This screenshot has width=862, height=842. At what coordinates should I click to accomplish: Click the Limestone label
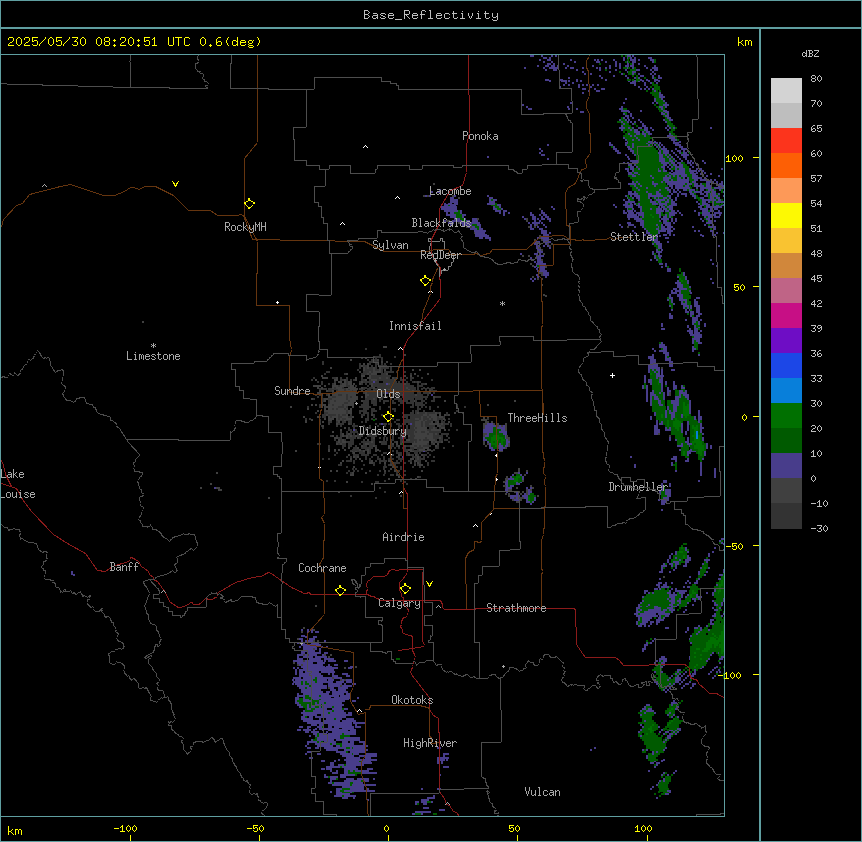point(153,356)
